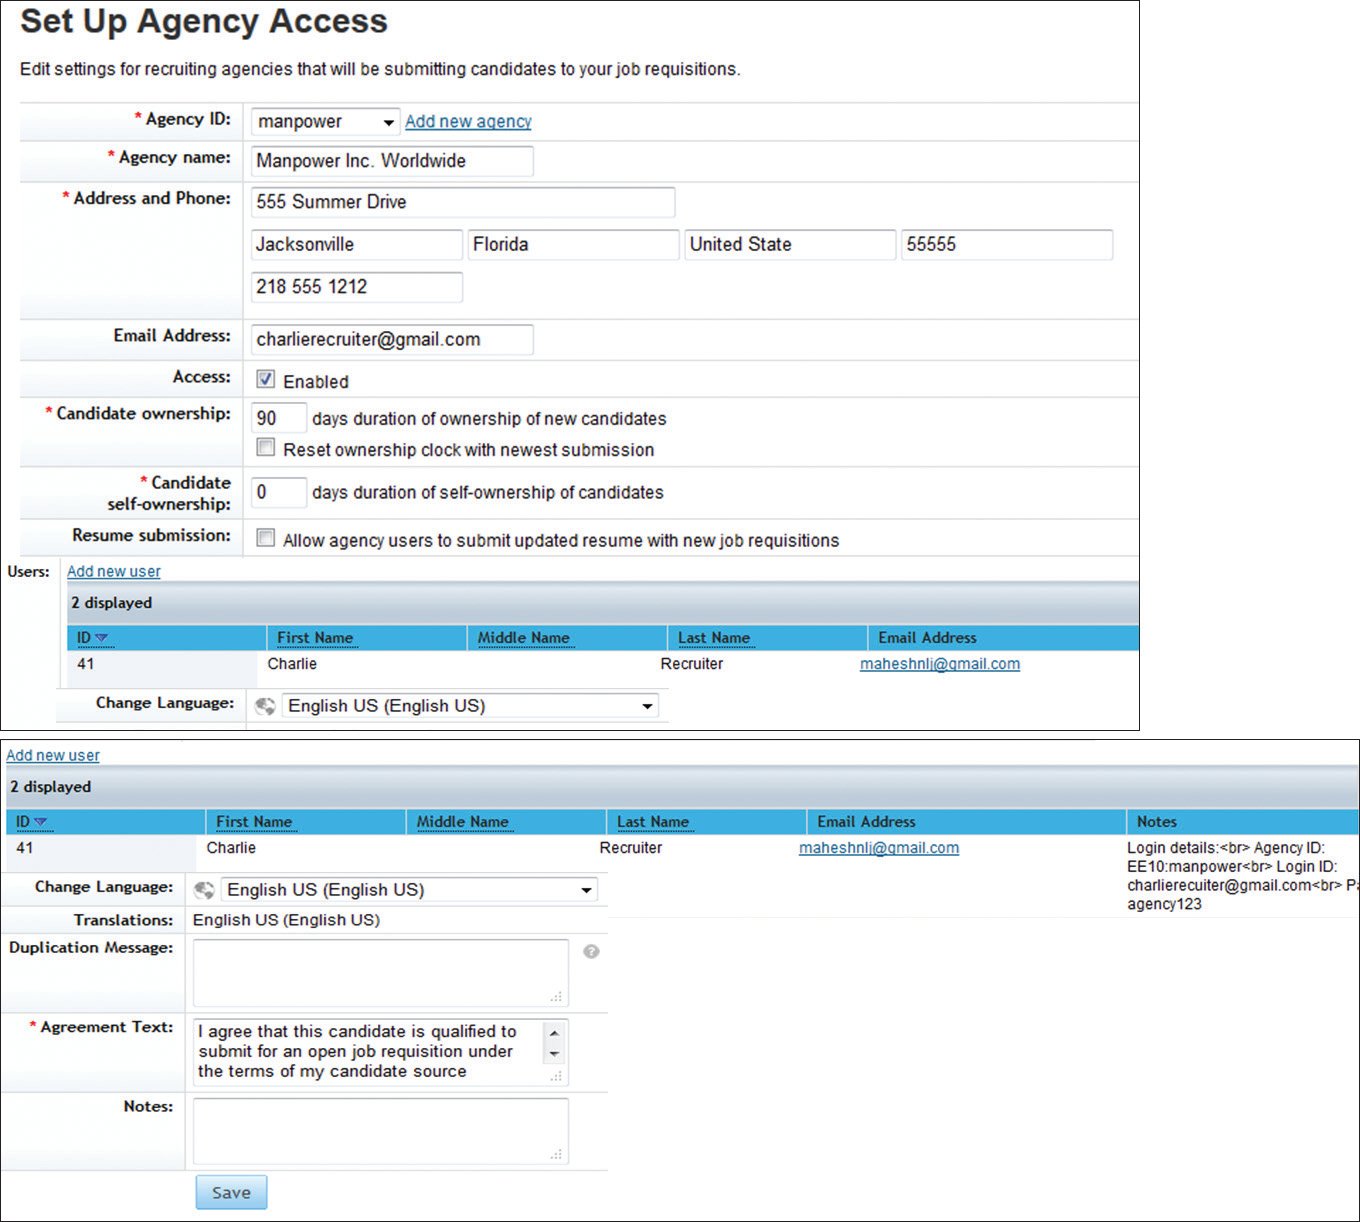
Task: Open lower Change Language dropdown
Action: pos(409,890)
